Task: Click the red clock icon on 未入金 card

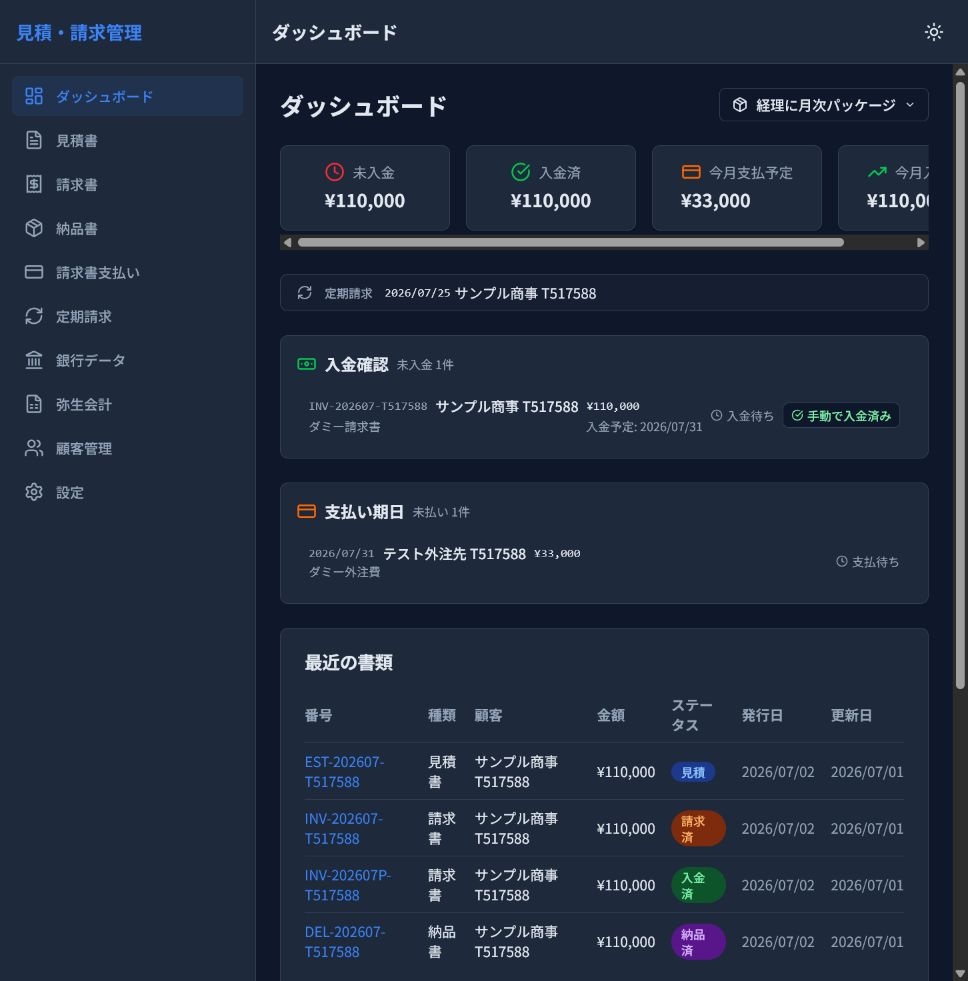Action: pyautogui.click(x=335, y=172)
